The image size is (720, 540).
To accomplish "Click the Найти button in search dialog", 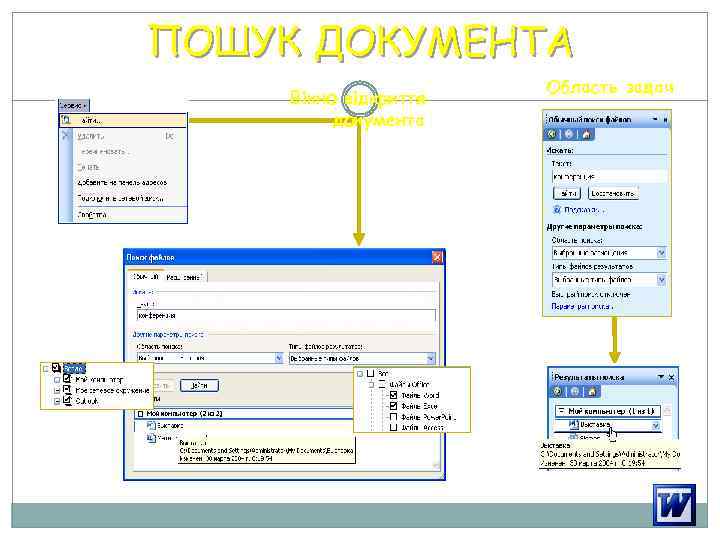I will coord(199,385).
